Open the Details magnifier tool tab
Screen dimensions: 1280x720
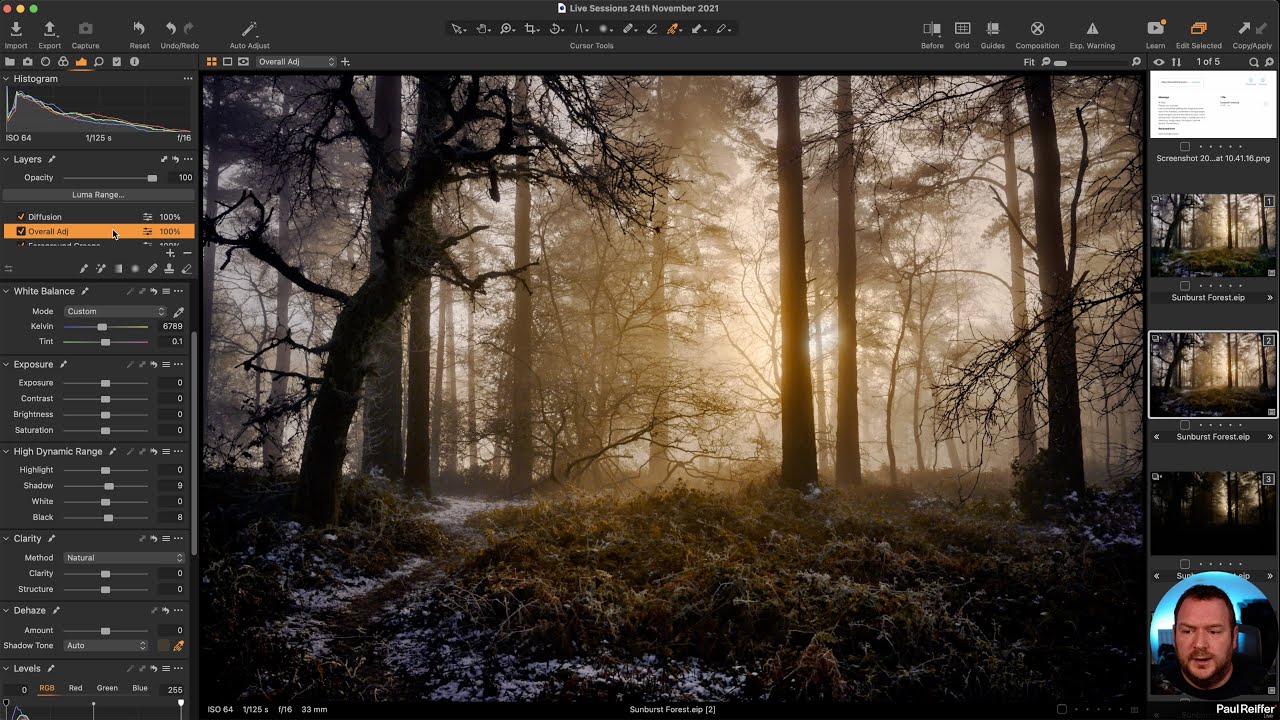click(x=99, y=62)
